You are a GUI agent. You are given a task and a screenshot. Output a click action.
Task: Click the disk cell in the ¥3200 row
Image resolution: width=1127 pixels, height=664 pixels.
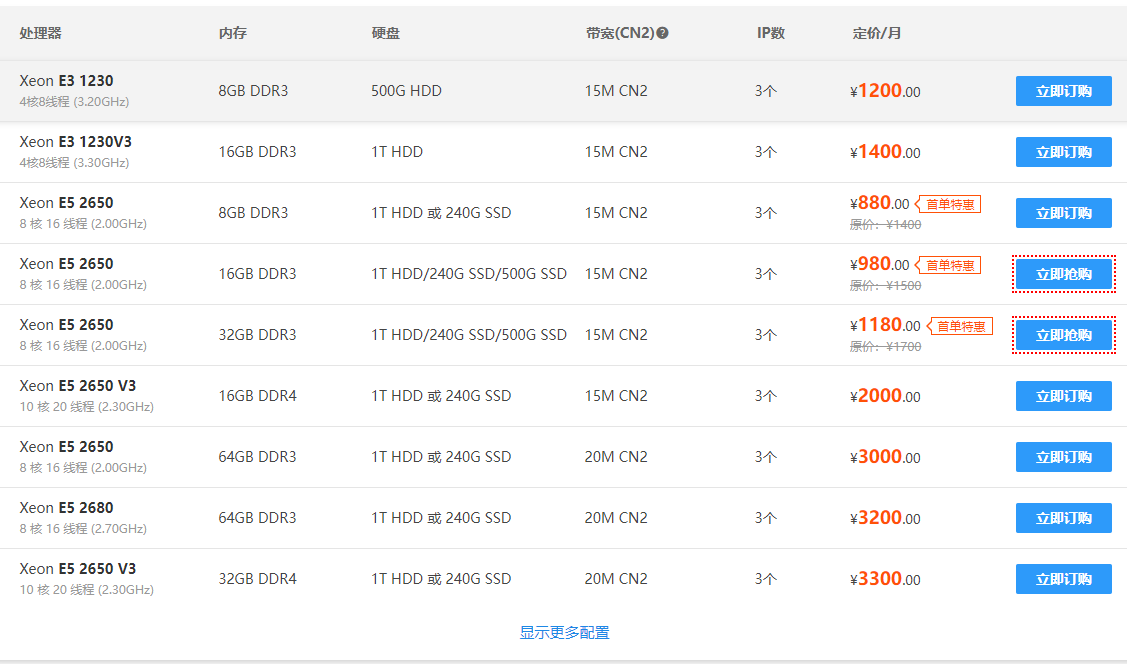441,519
